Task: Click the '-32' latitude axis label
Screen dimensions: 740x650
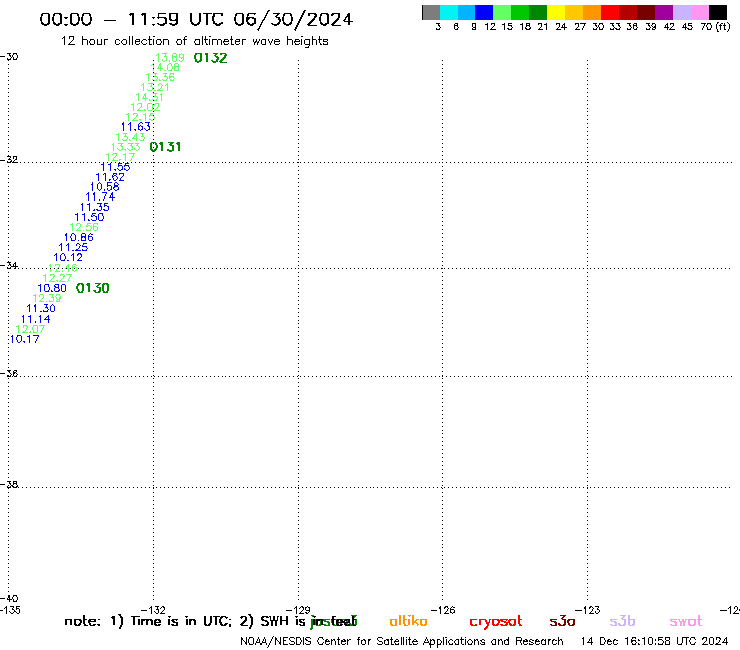Action: pyautogui.click(x=9, y=160)
